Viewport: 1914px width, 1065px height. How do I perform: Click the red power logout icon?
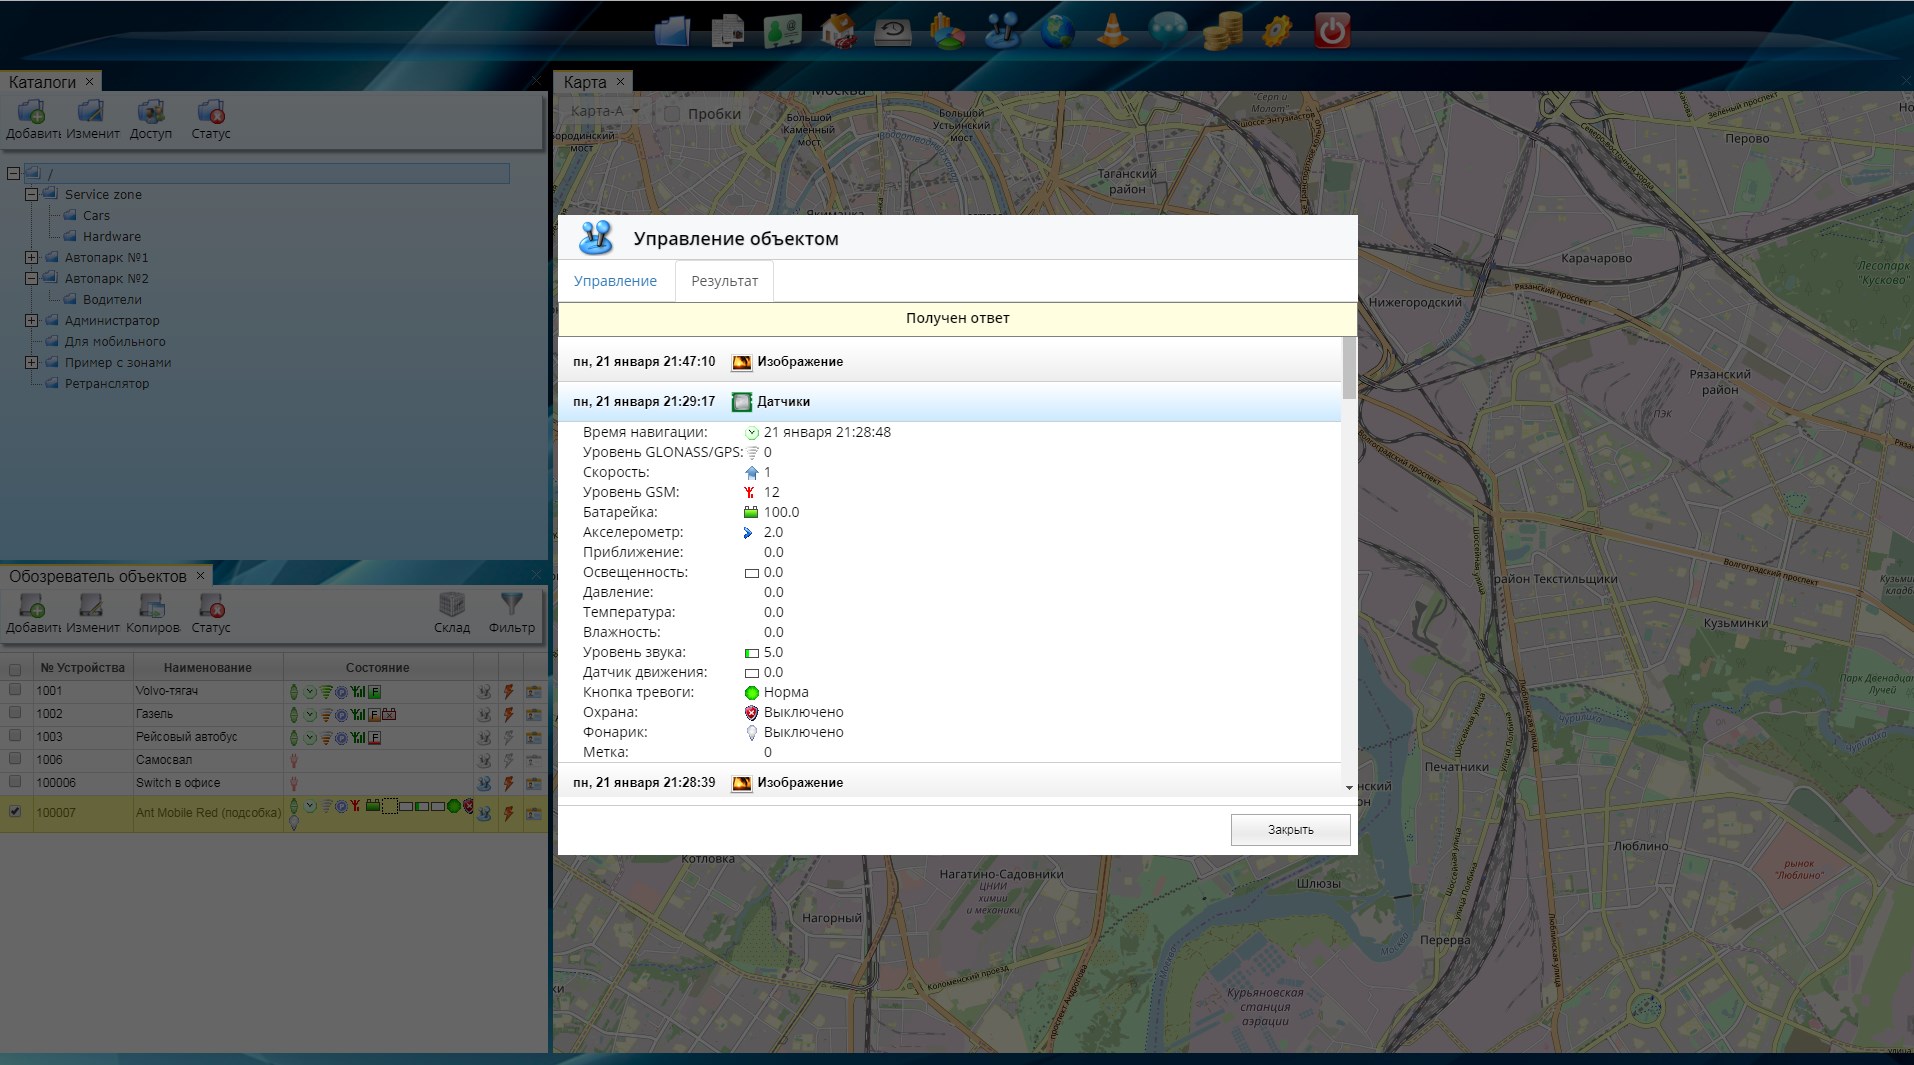(x=1331, y=31)
